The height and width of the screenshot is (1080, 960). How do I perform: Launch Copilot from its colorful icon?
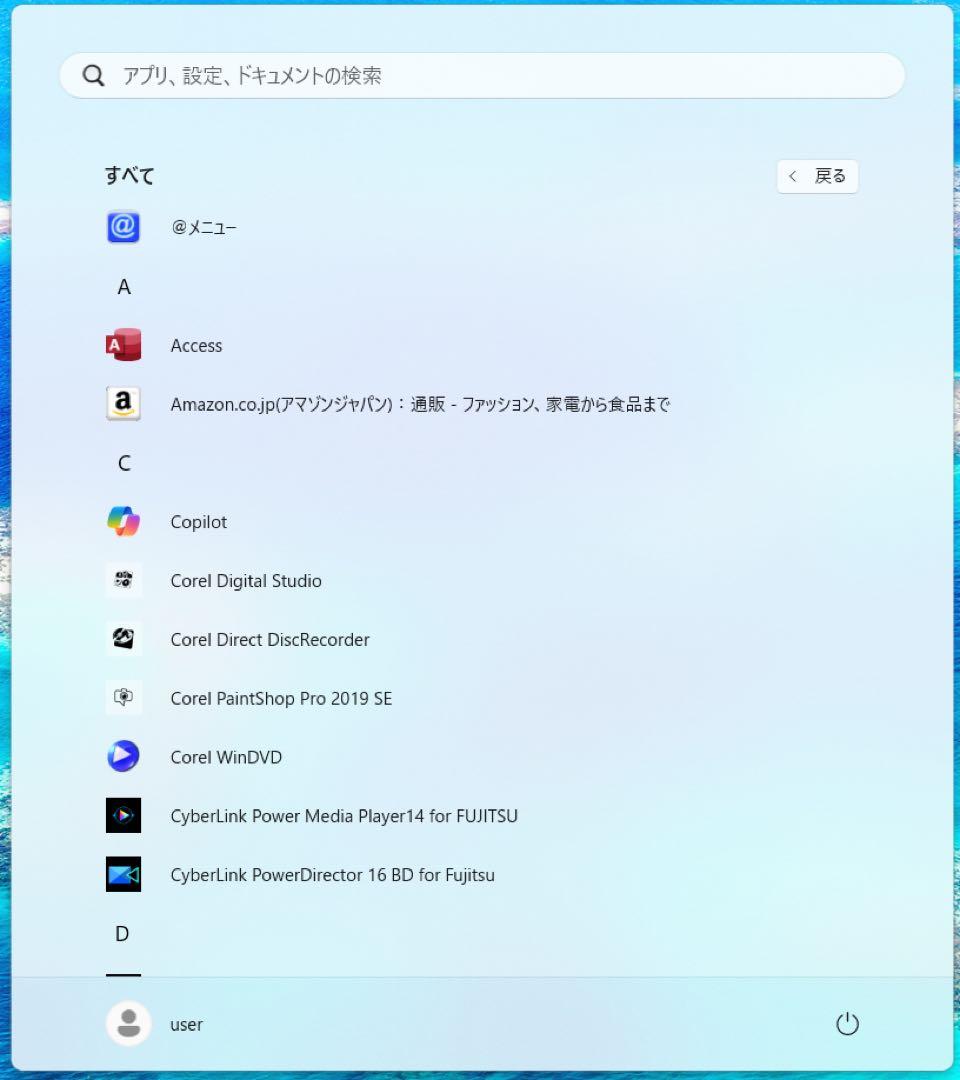123,521
